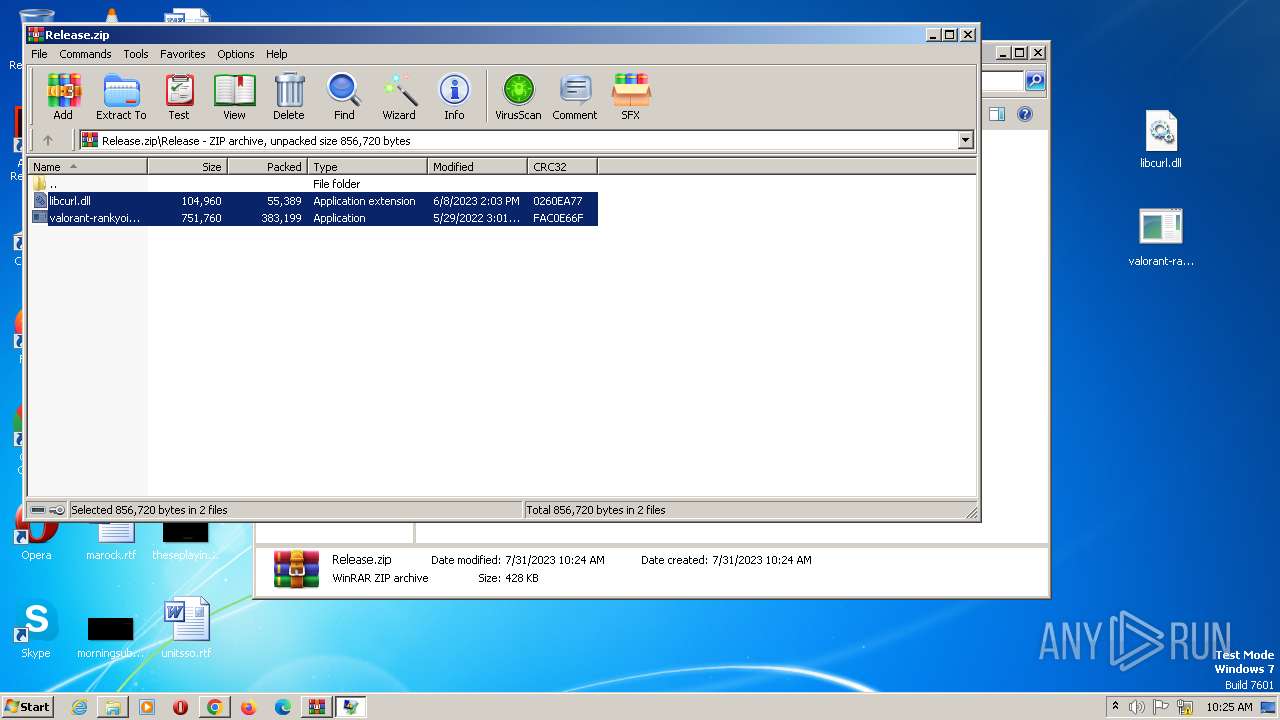Open Windows Explorer from the taskbar
The image size is (1280, 720).
(113, 707)
